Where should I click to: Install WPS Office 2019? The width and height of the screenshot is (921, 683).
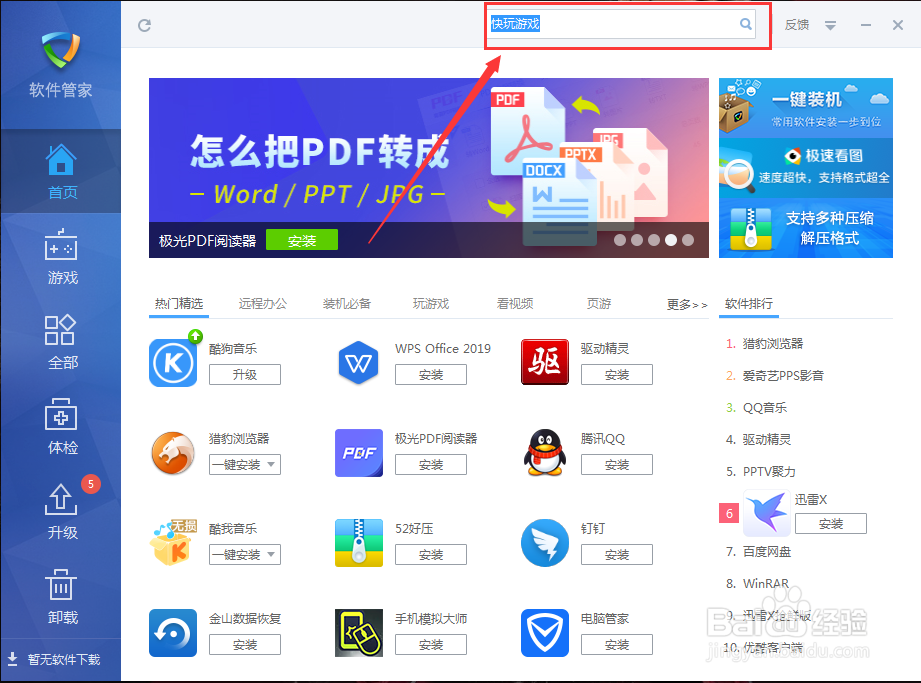point(431,375)
